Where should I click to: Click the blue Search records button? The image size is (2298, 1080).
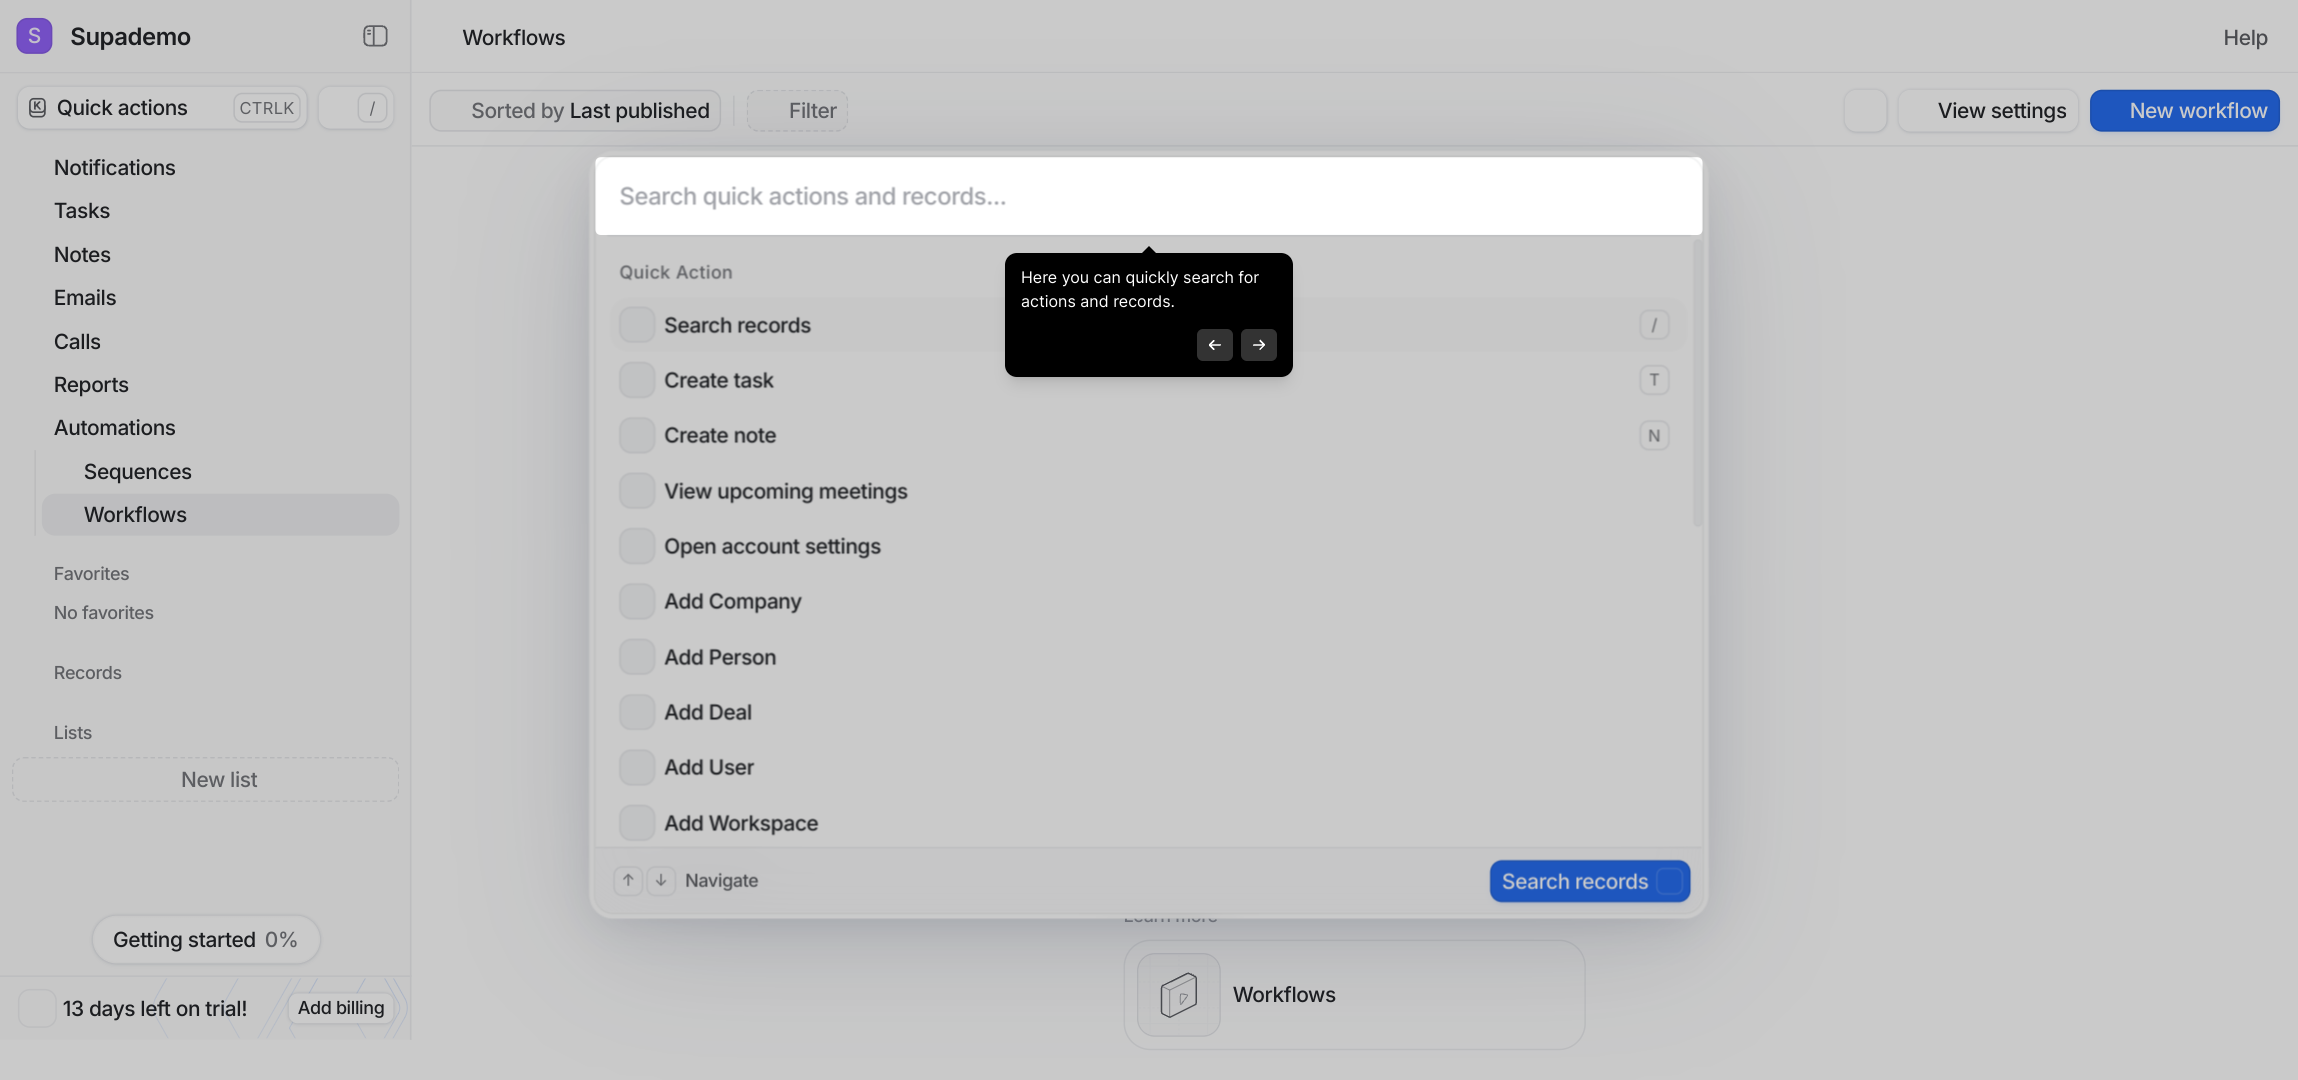click(1589, 881)
